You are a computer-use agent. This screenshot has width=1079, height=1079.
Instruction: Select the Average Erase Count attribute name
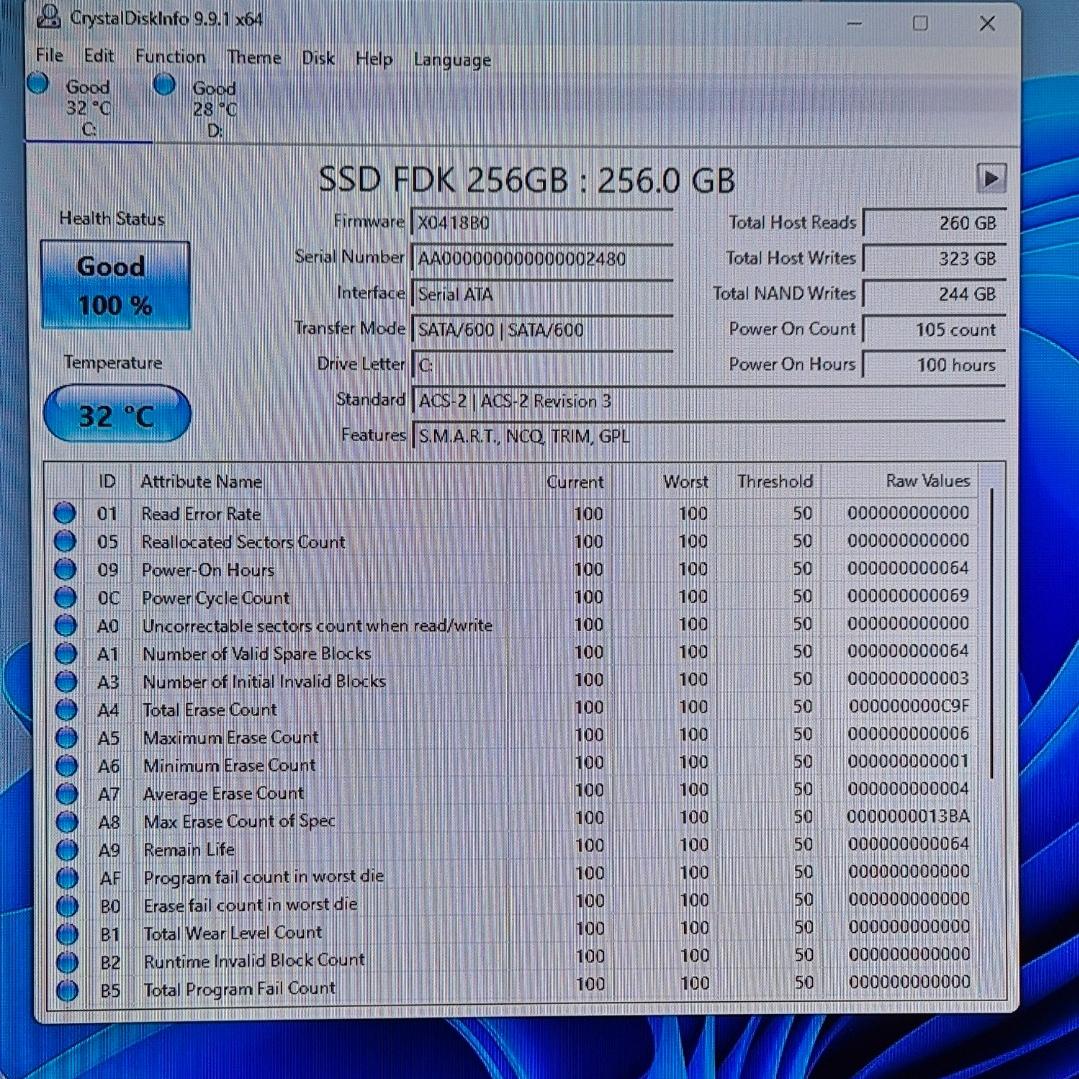tap(224, 793)
